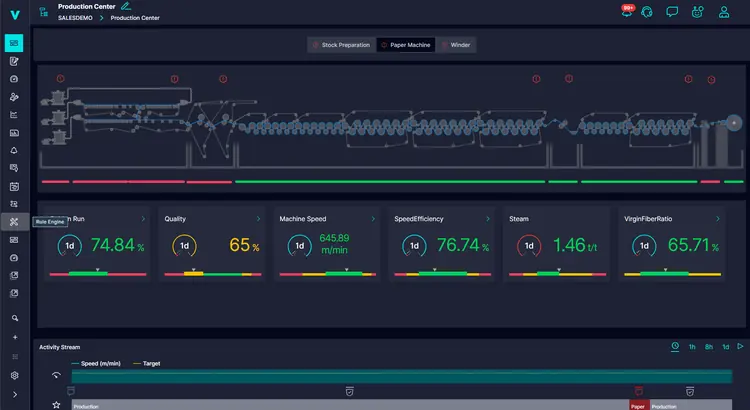This screenshot has width=750, height=410.
Task: Open the chat messages icon
Action: pos(672,13)
